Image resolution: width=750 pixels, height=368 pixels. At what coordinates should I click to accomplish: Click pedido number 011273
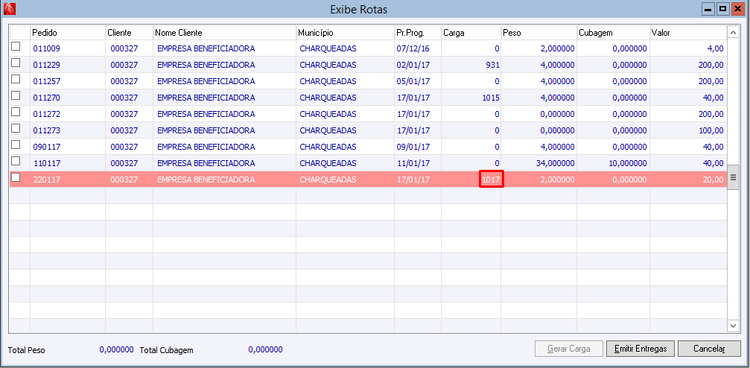click(x=46, y=131)
